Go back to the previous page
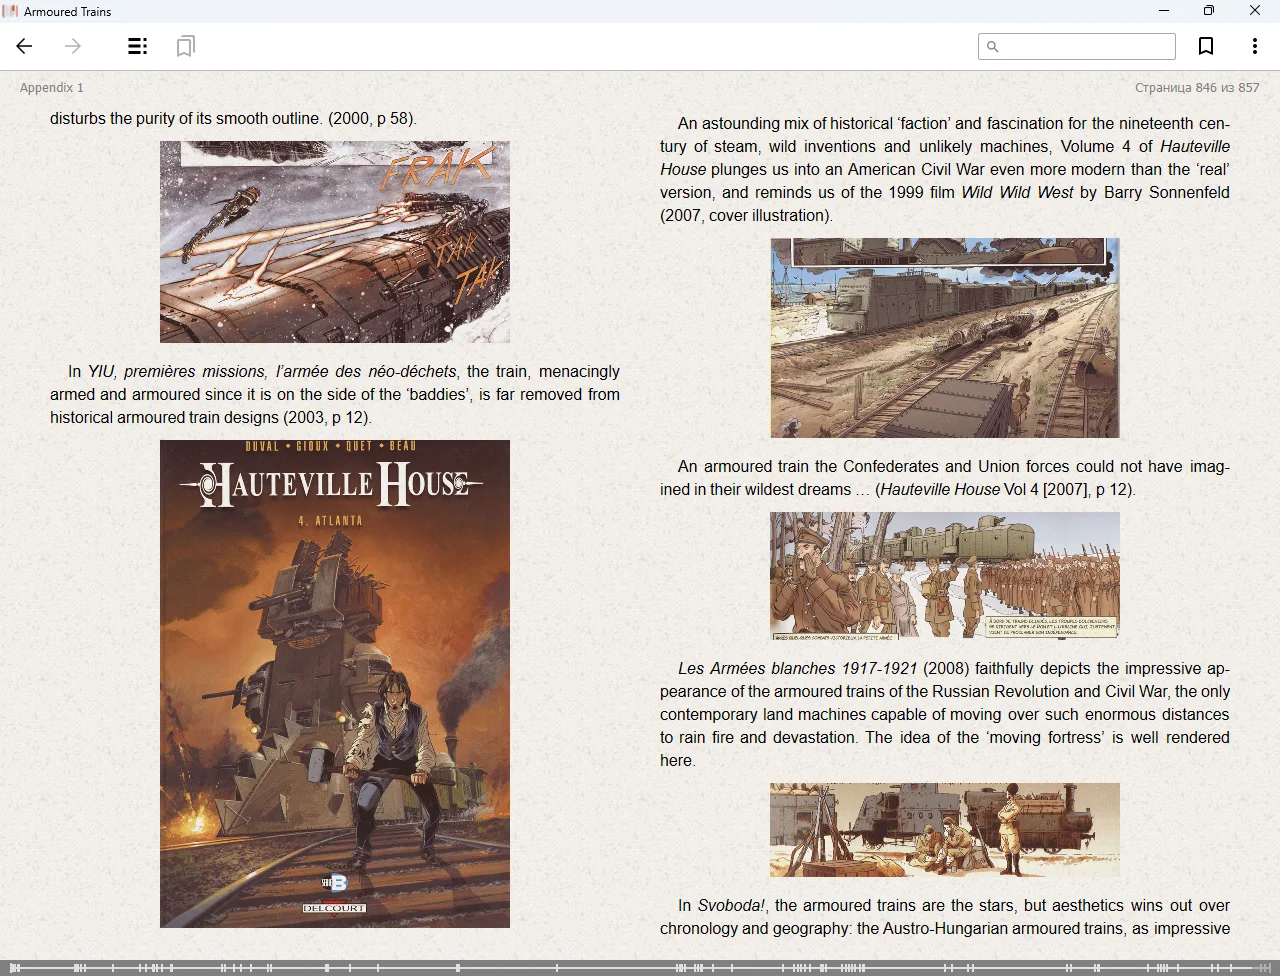 [25, 46]
